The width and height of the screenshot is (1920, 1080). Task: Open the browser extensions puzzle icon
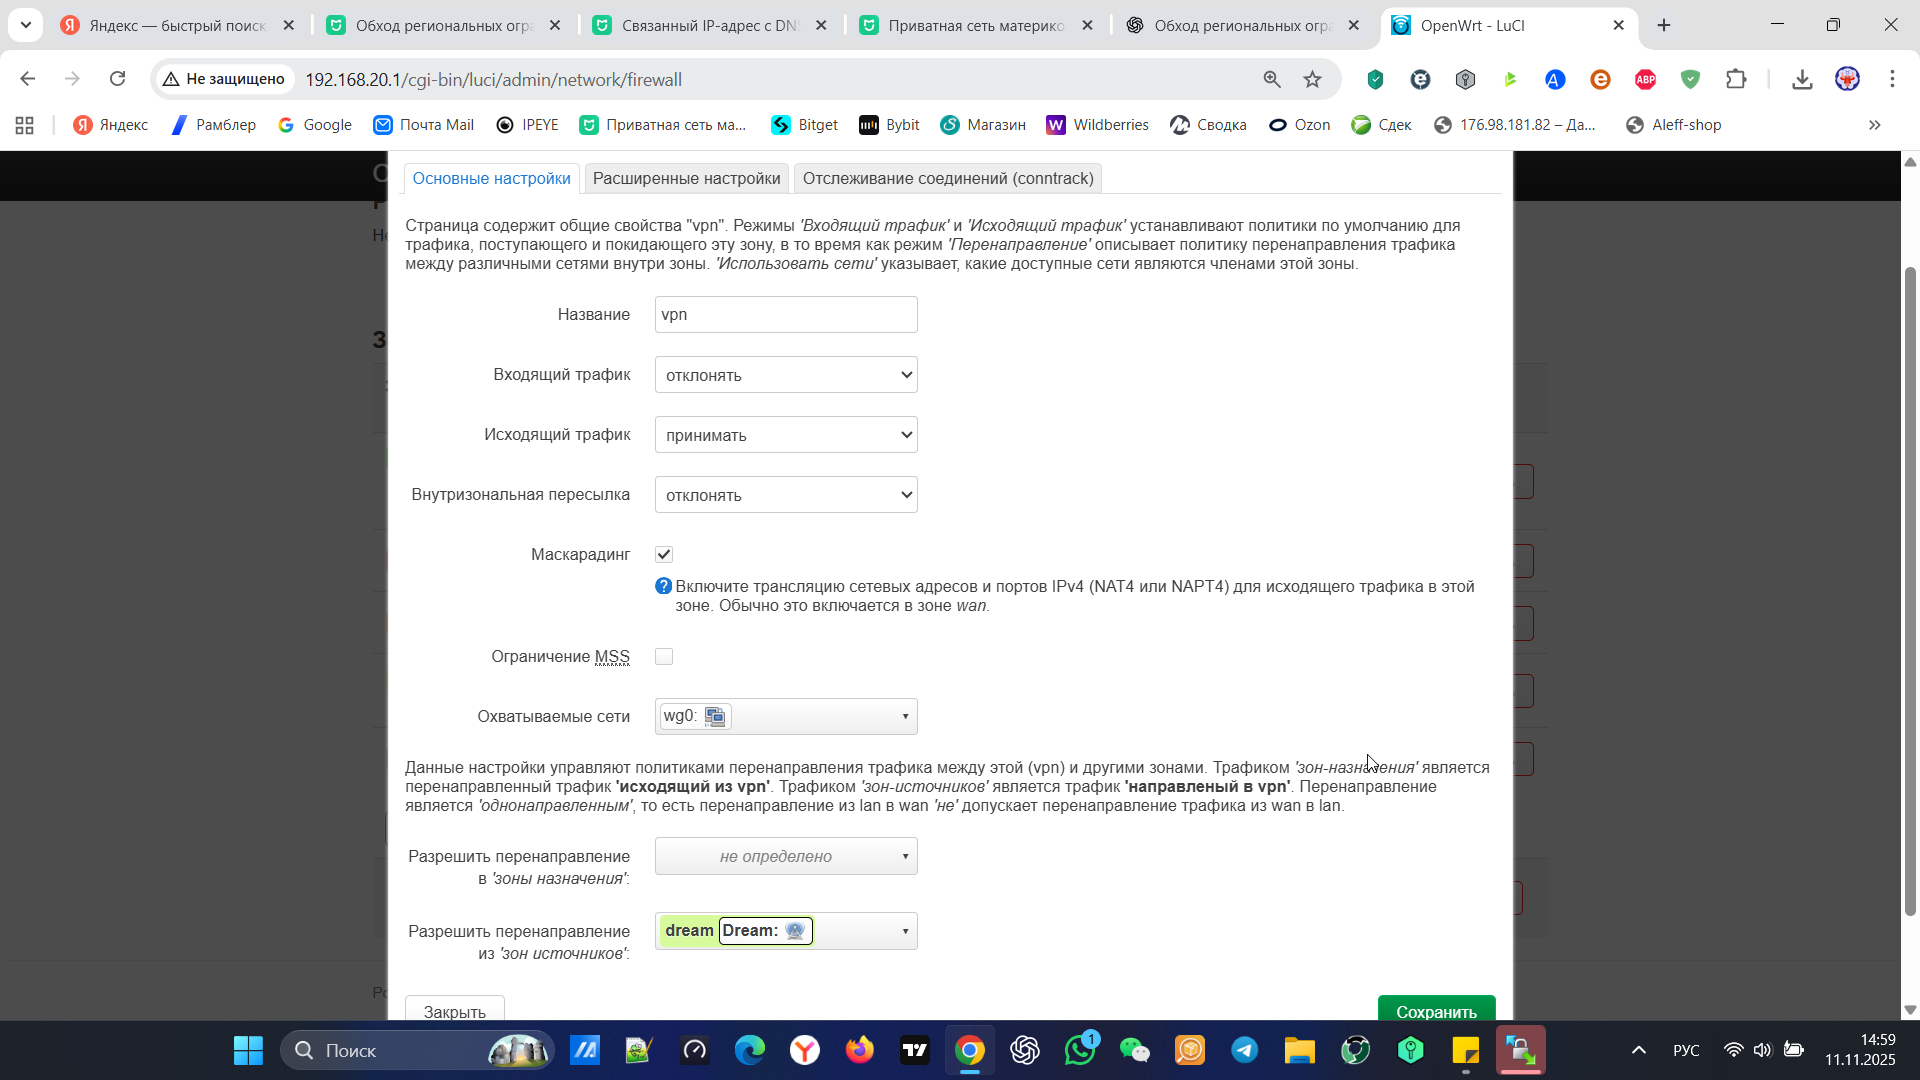[1736, 79]
